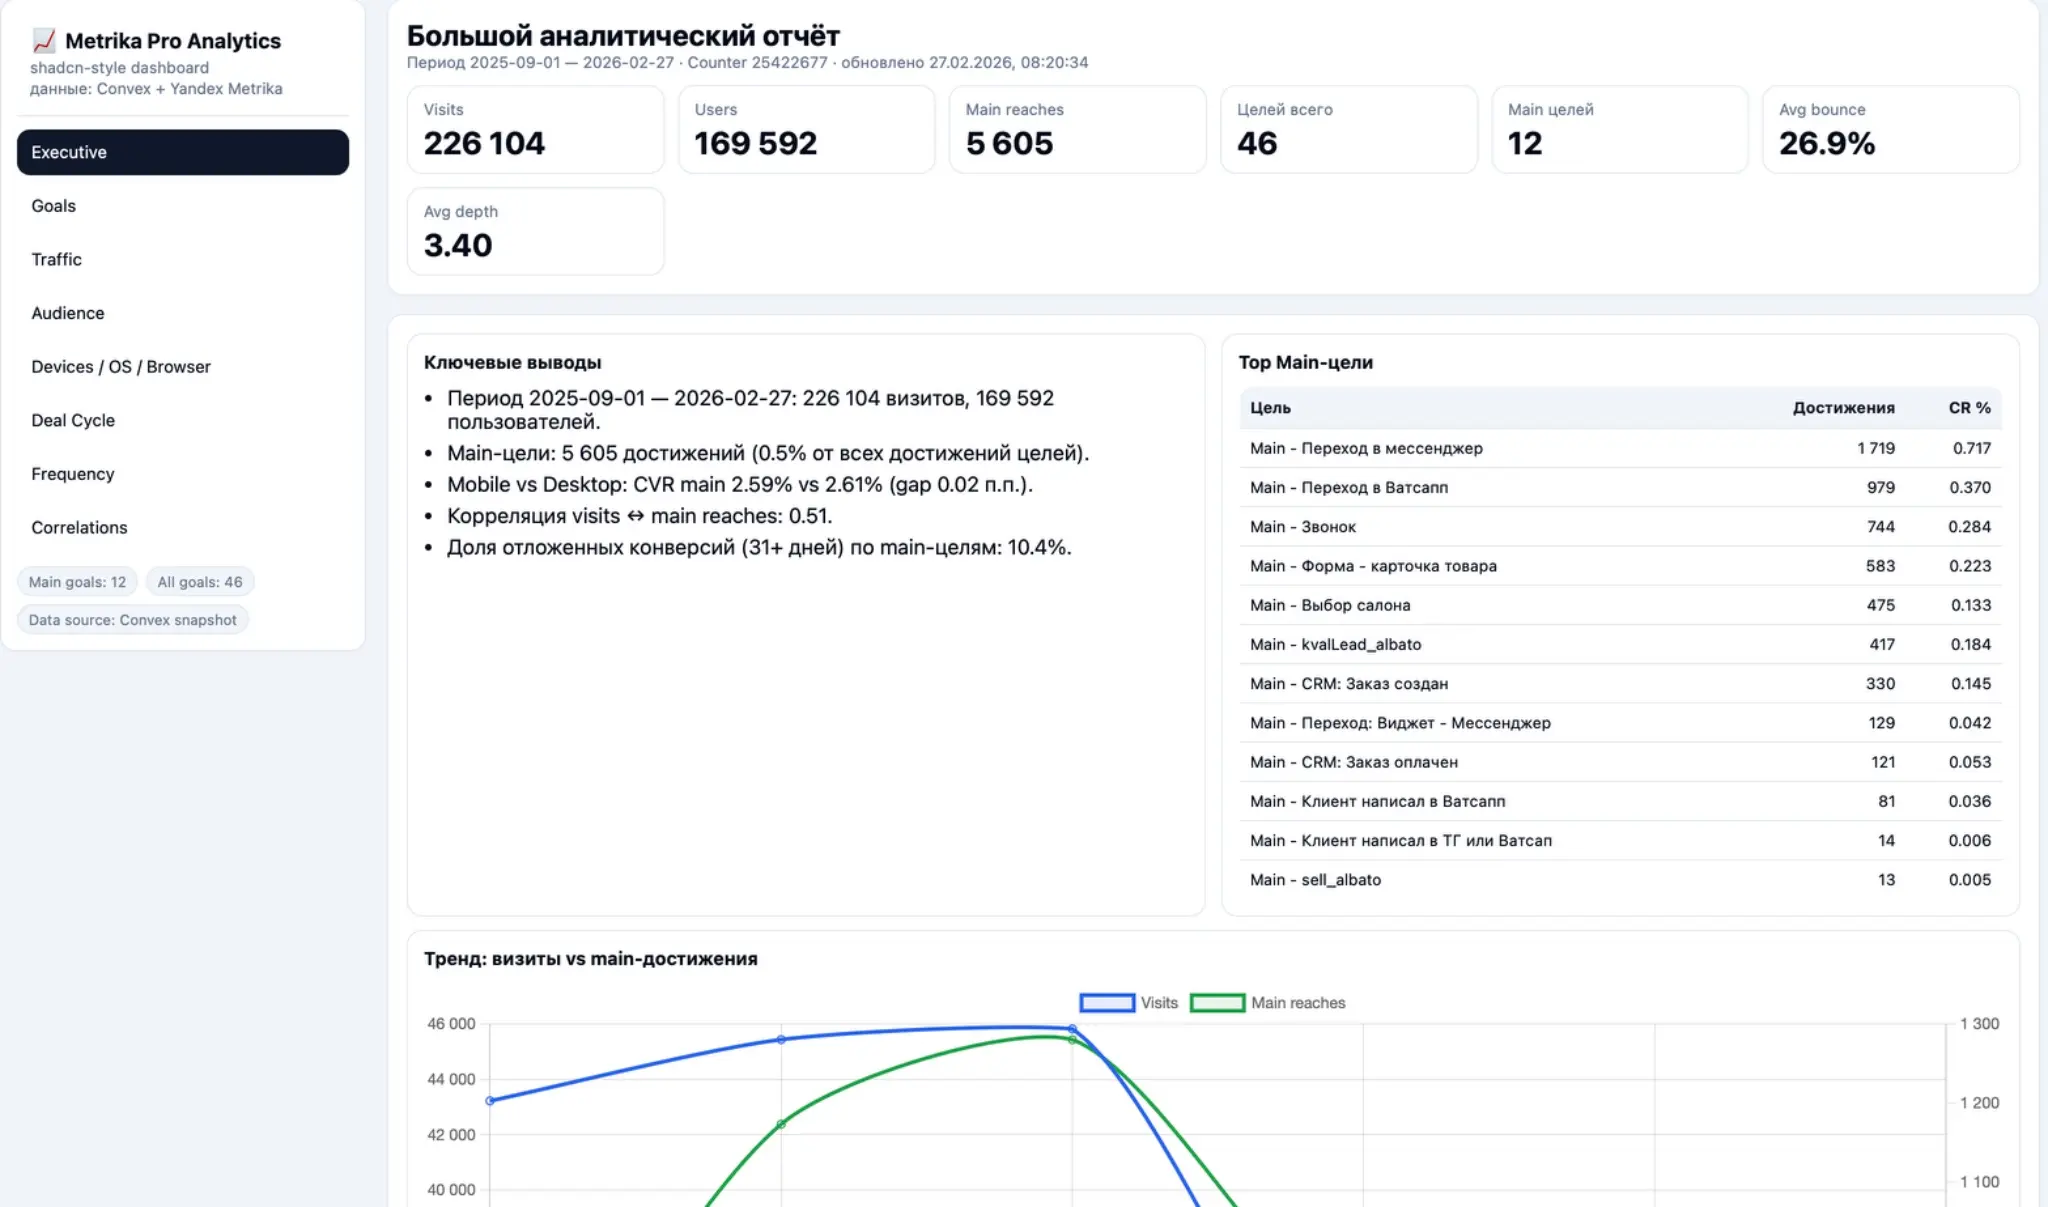Click row 'Main - Клиент написал в ТГ или Ватсап'
2048x1207 pixels.
(1620, 840)
